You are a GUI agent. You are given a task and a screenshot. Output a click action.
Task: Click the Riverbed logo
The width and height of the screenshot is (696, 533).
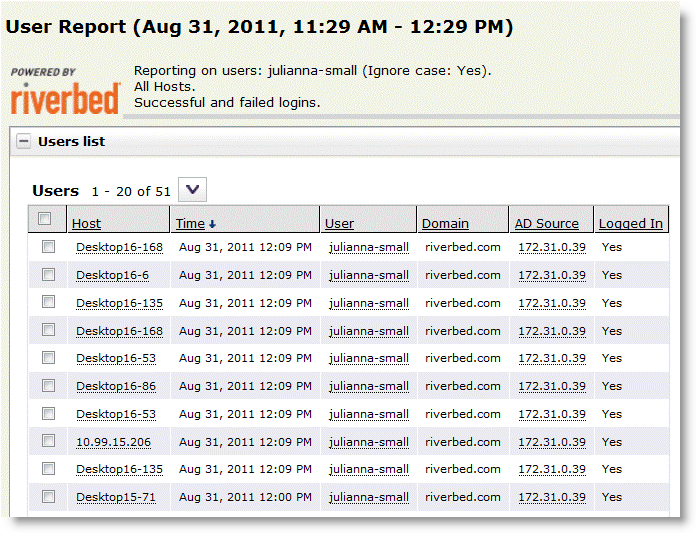(65, 92)
